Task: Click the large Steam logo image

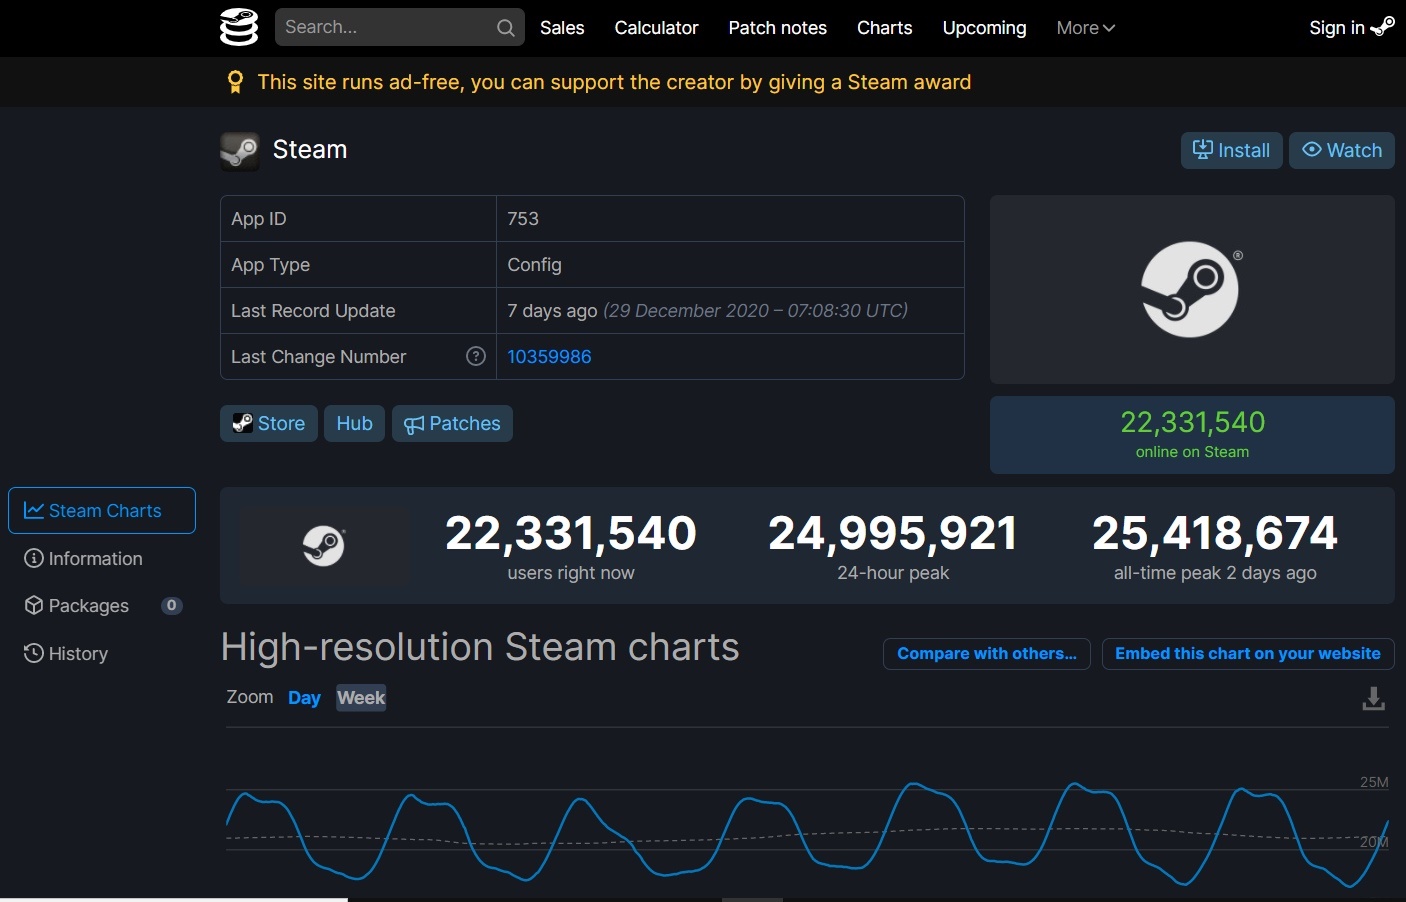Action: pyautogui.click(x=1192, y=289)
